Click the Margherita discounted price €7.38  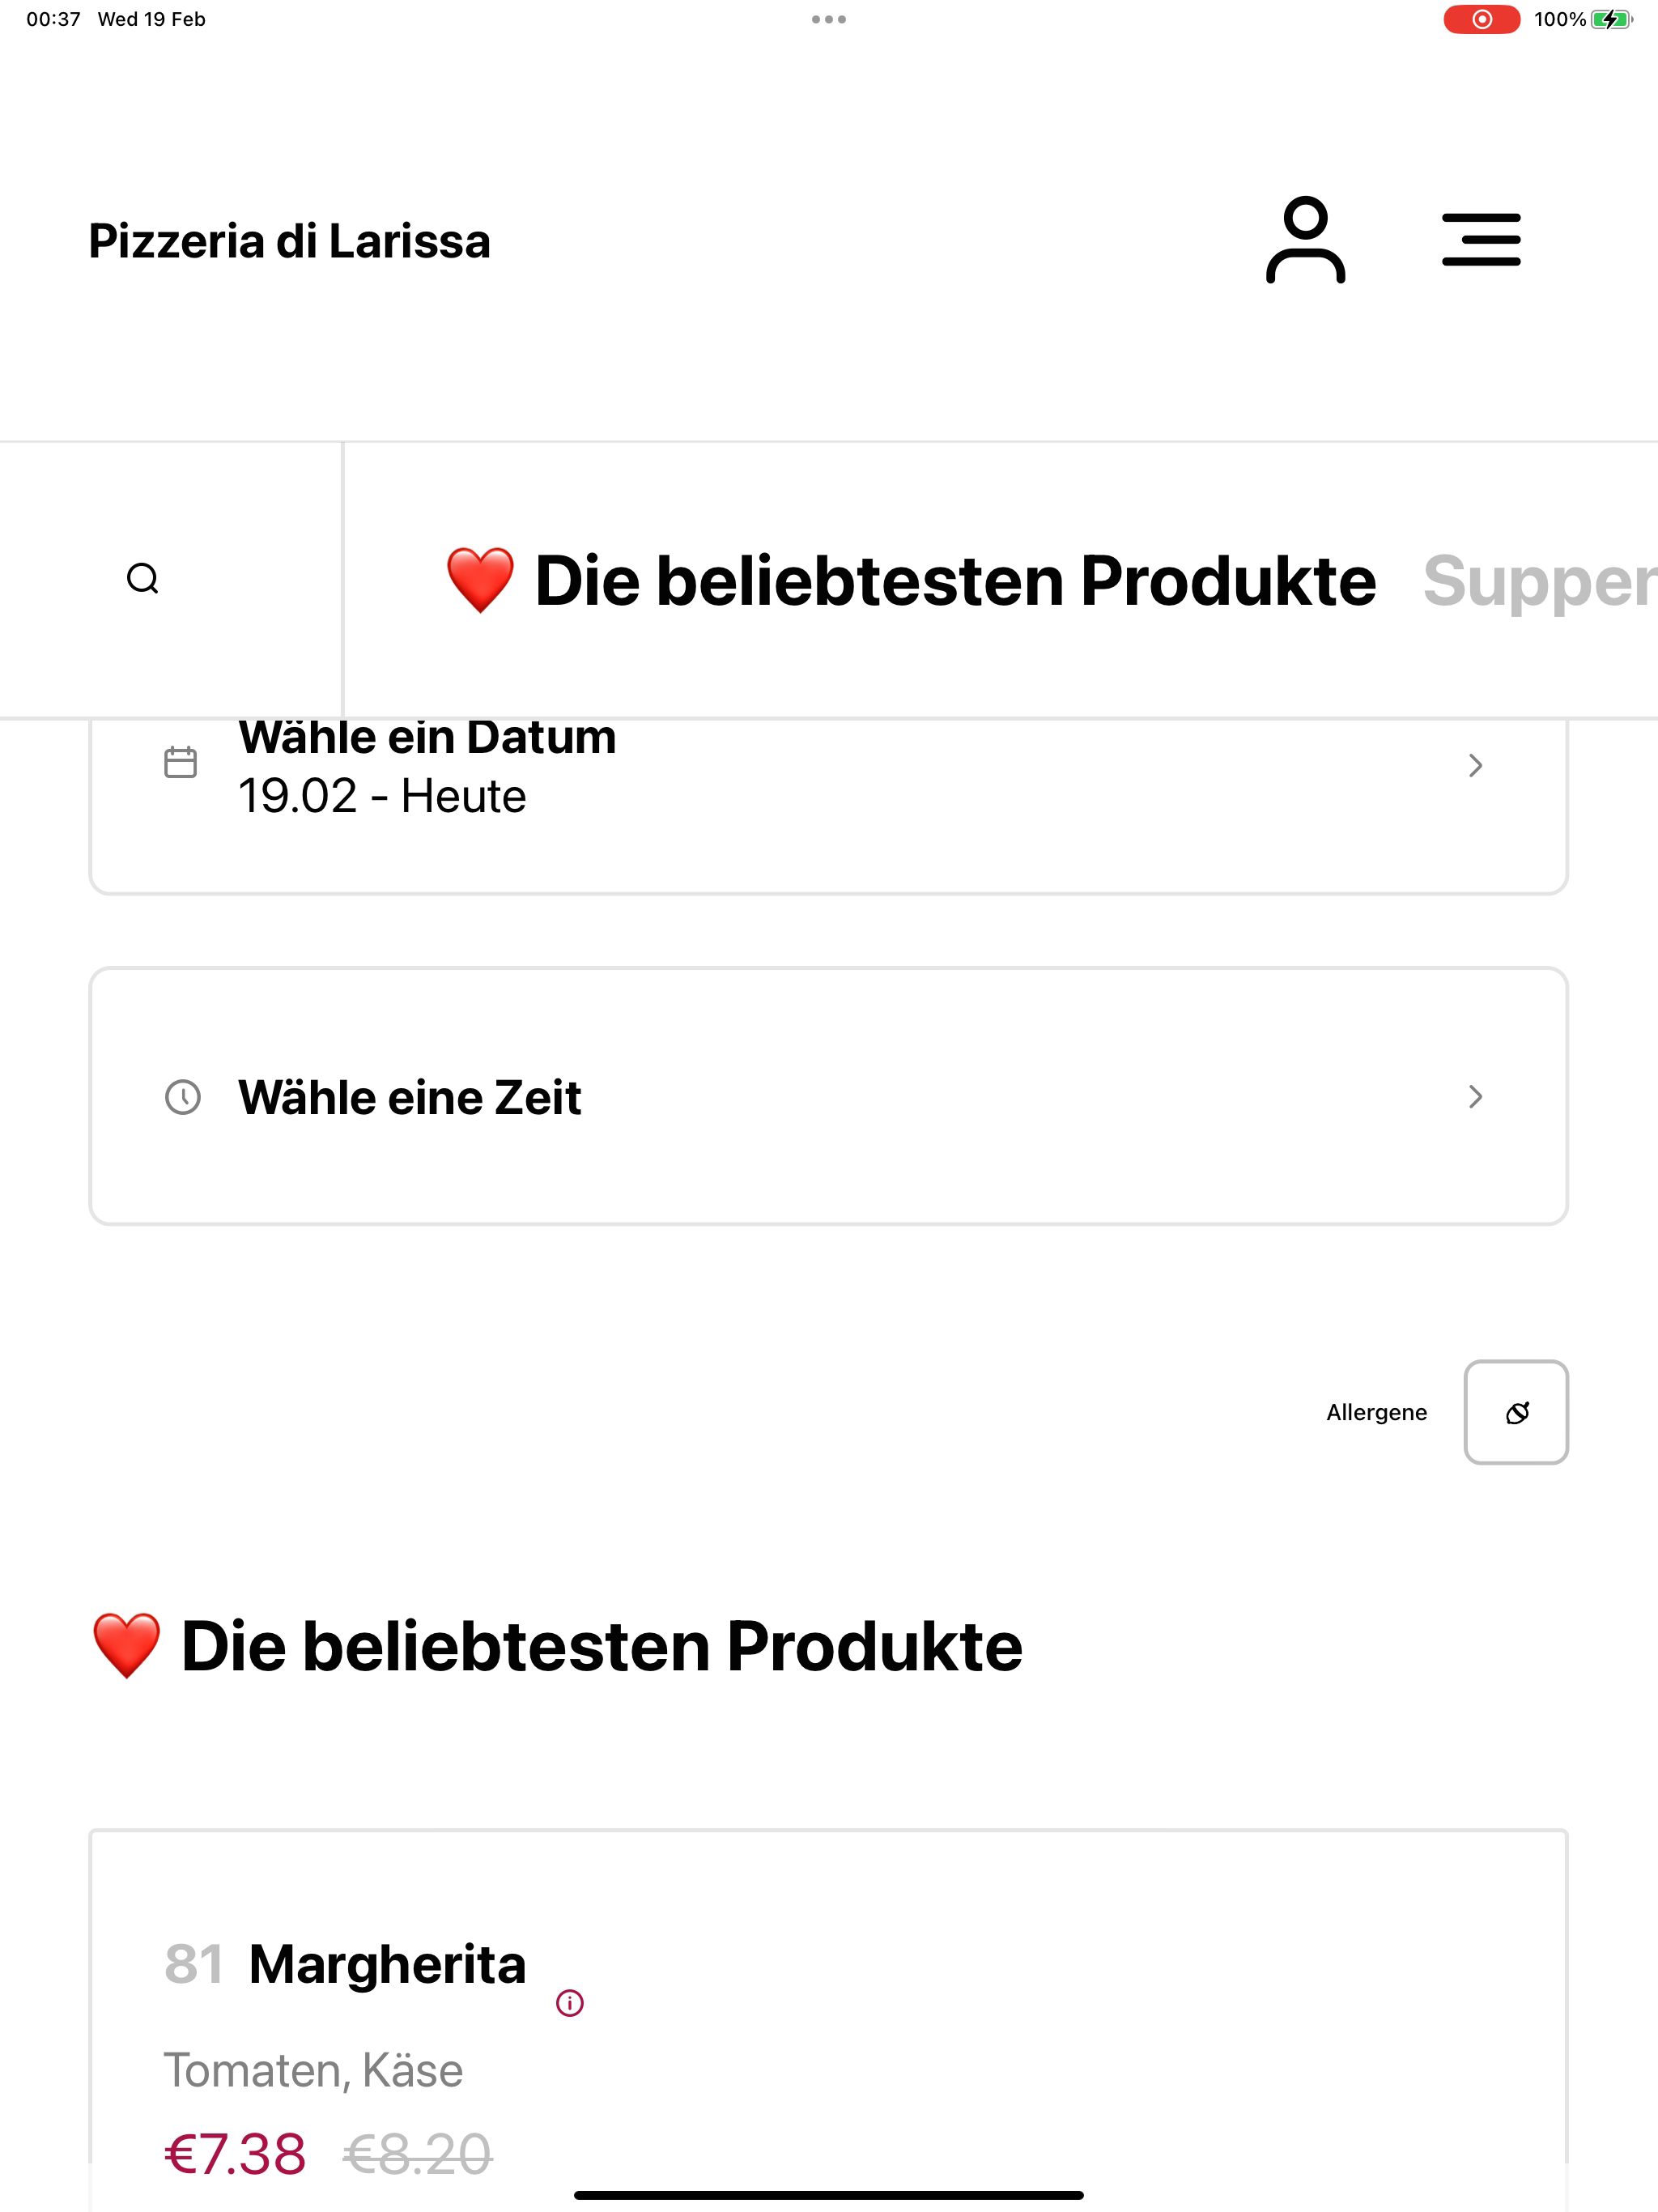coord(235,2153)
